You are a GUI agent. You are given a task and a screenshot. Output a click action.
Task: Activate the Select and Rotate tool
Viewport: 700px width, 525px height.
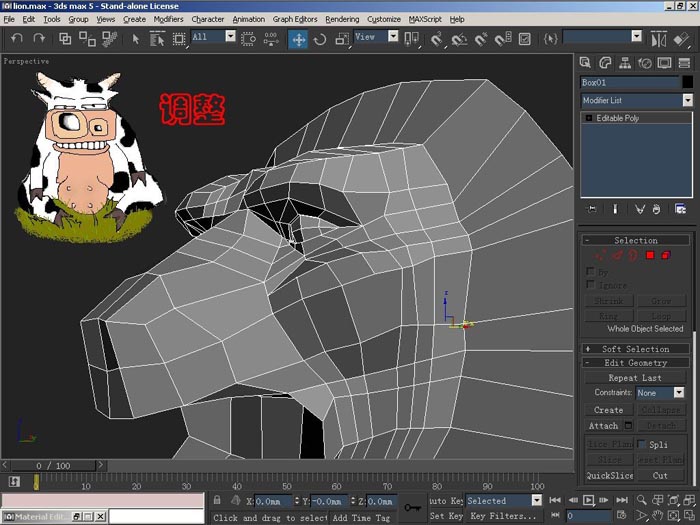click(x=320, y=39)
